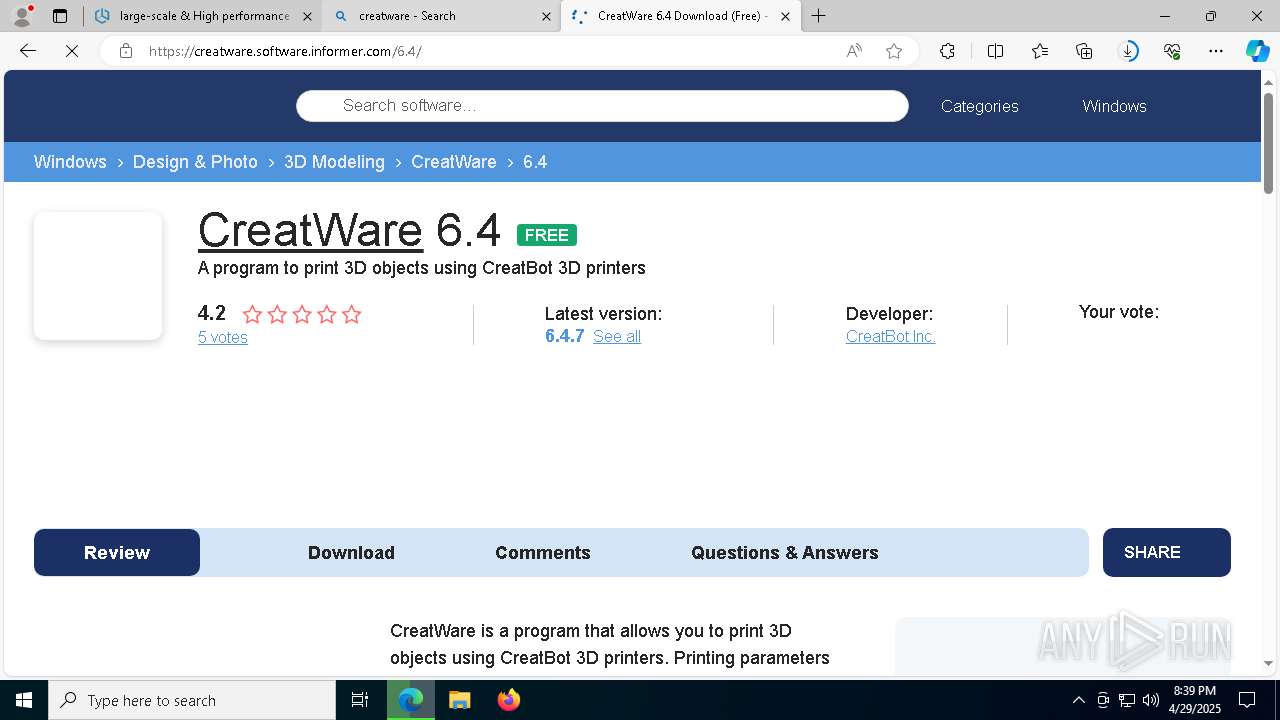Screen dimensions: 1280x720
Task: Open volume control in tray
Action: click(x=1150, y=700)
